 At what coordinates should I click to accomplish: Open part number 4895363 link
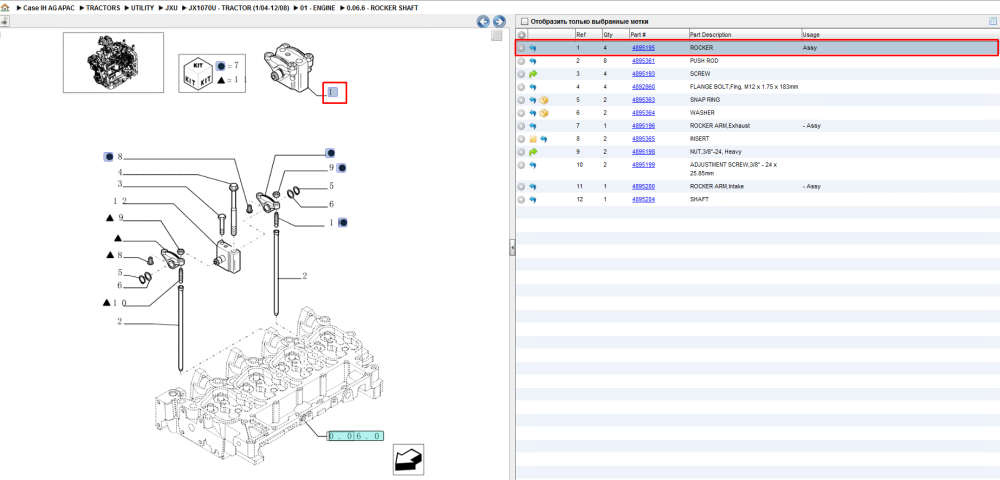click(643, 100)
